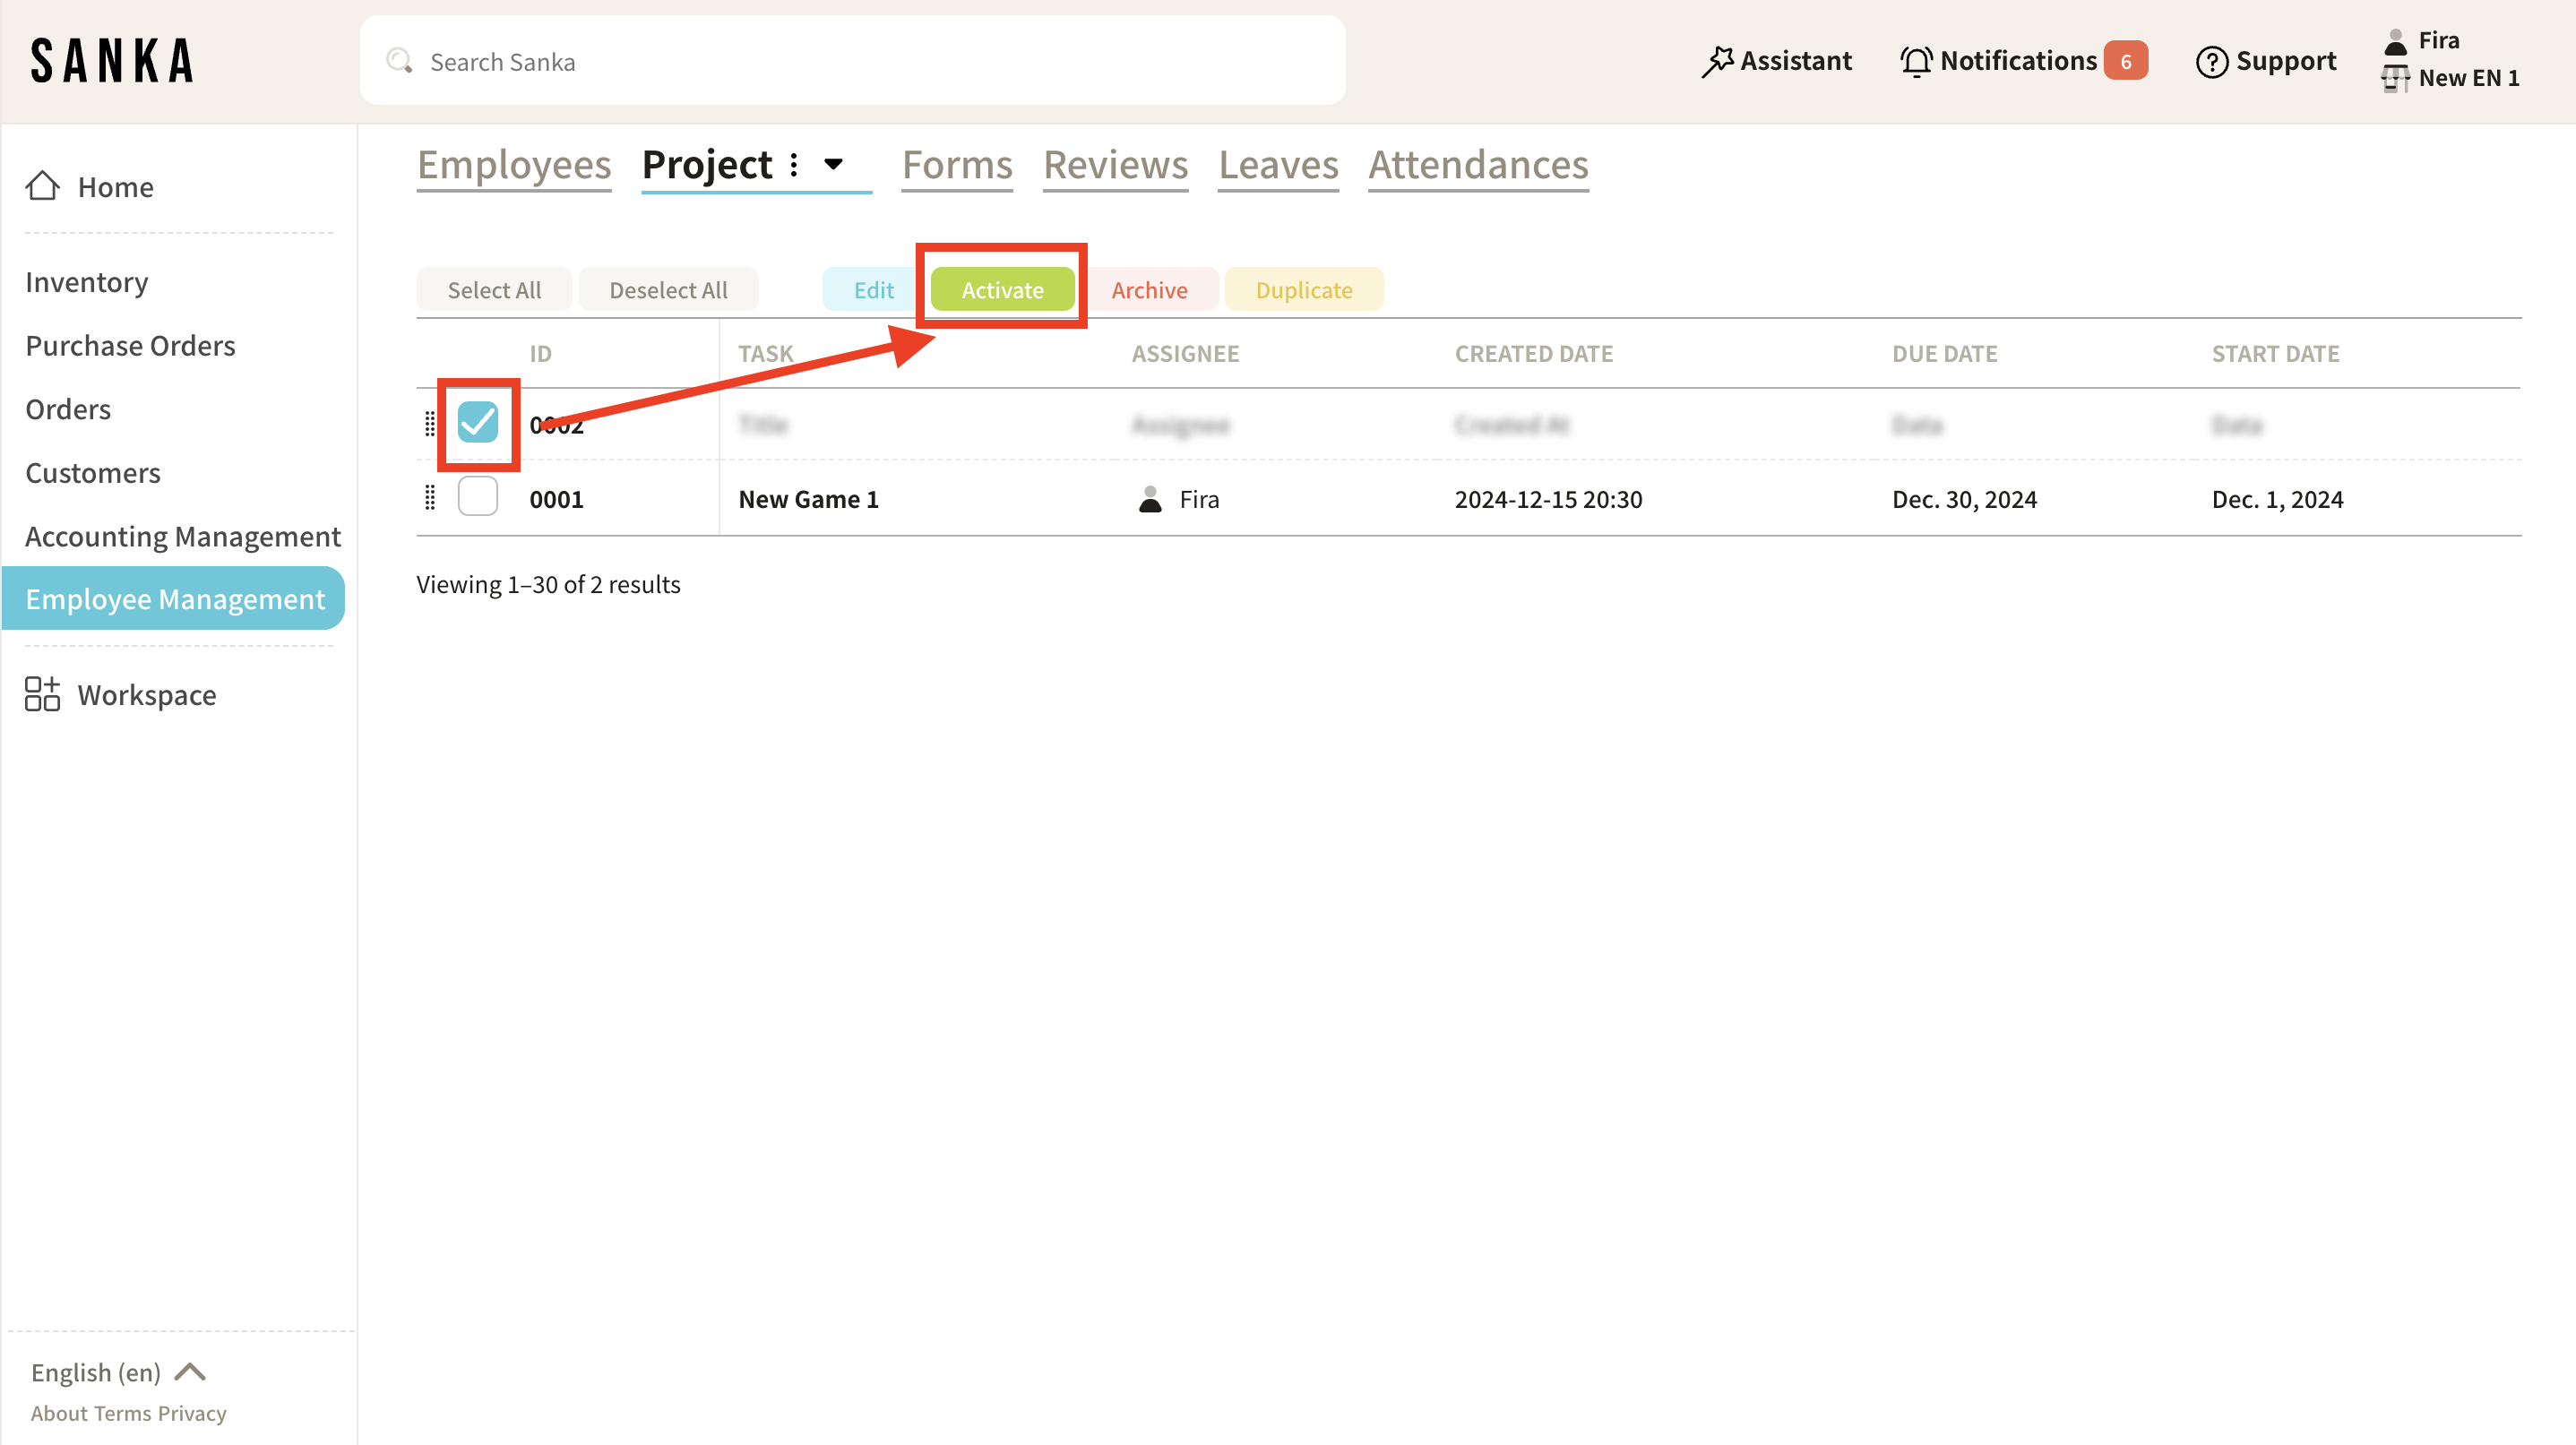Open Accounting Management in the sidebar
Viewport: 2576px width, 1445px height.
click(183, 536)
